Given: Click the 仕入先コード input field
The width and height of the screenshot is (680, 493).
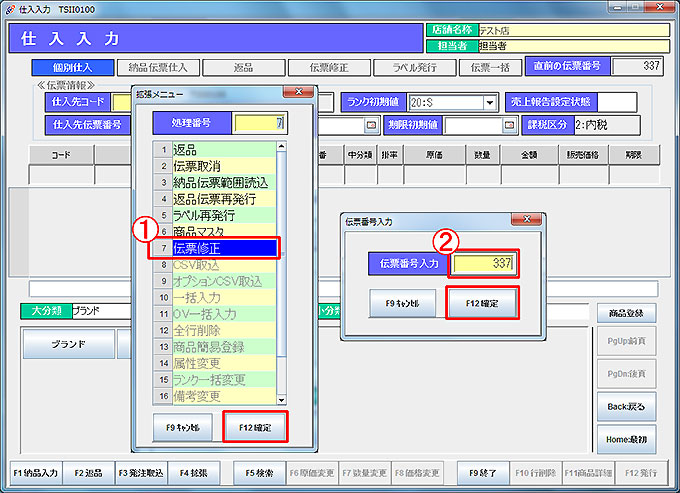Looking at the screenshot, I should click(x=122, y=103).
